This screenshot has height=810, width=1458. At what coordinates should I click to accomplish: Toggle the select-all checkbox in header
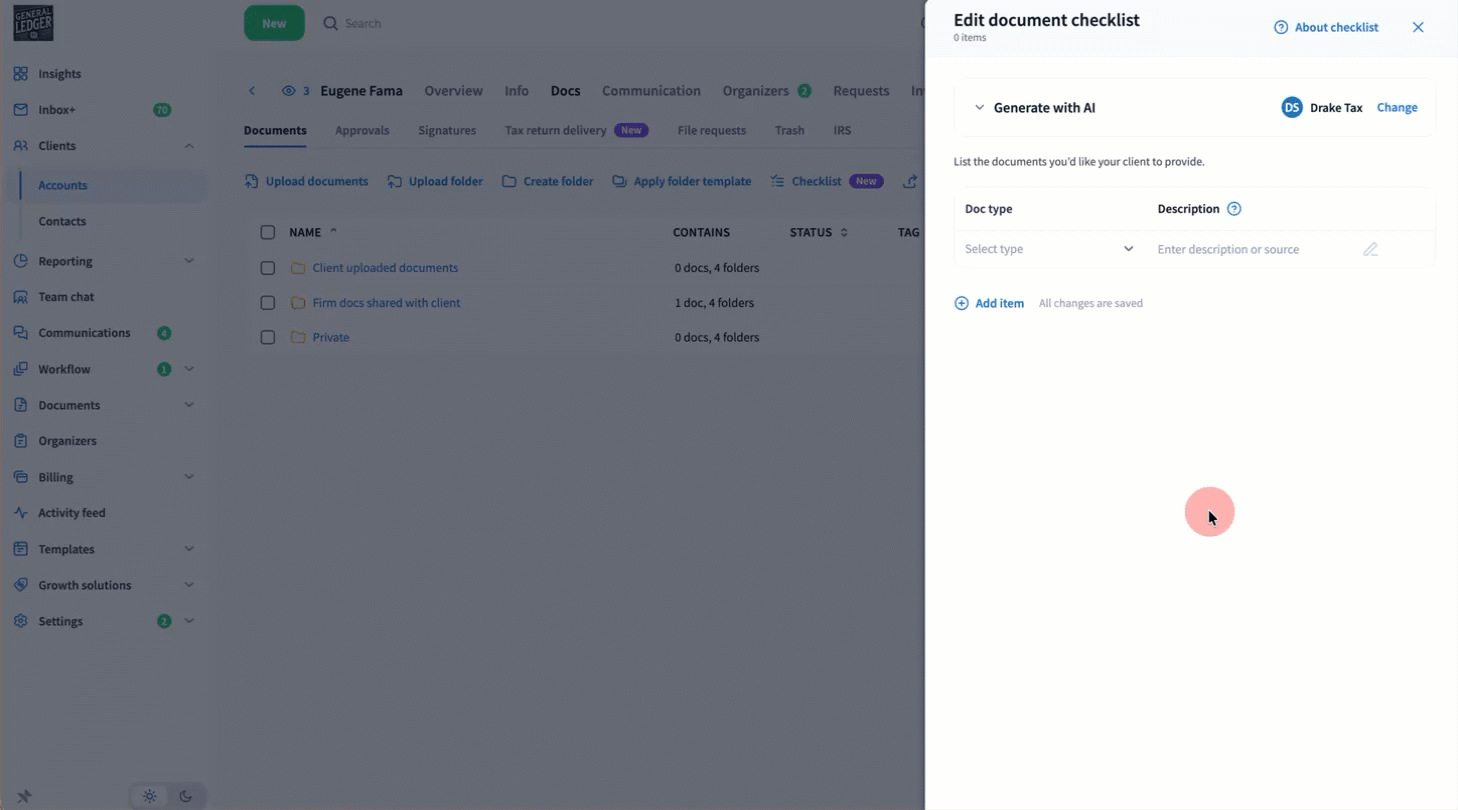point(267,232)
